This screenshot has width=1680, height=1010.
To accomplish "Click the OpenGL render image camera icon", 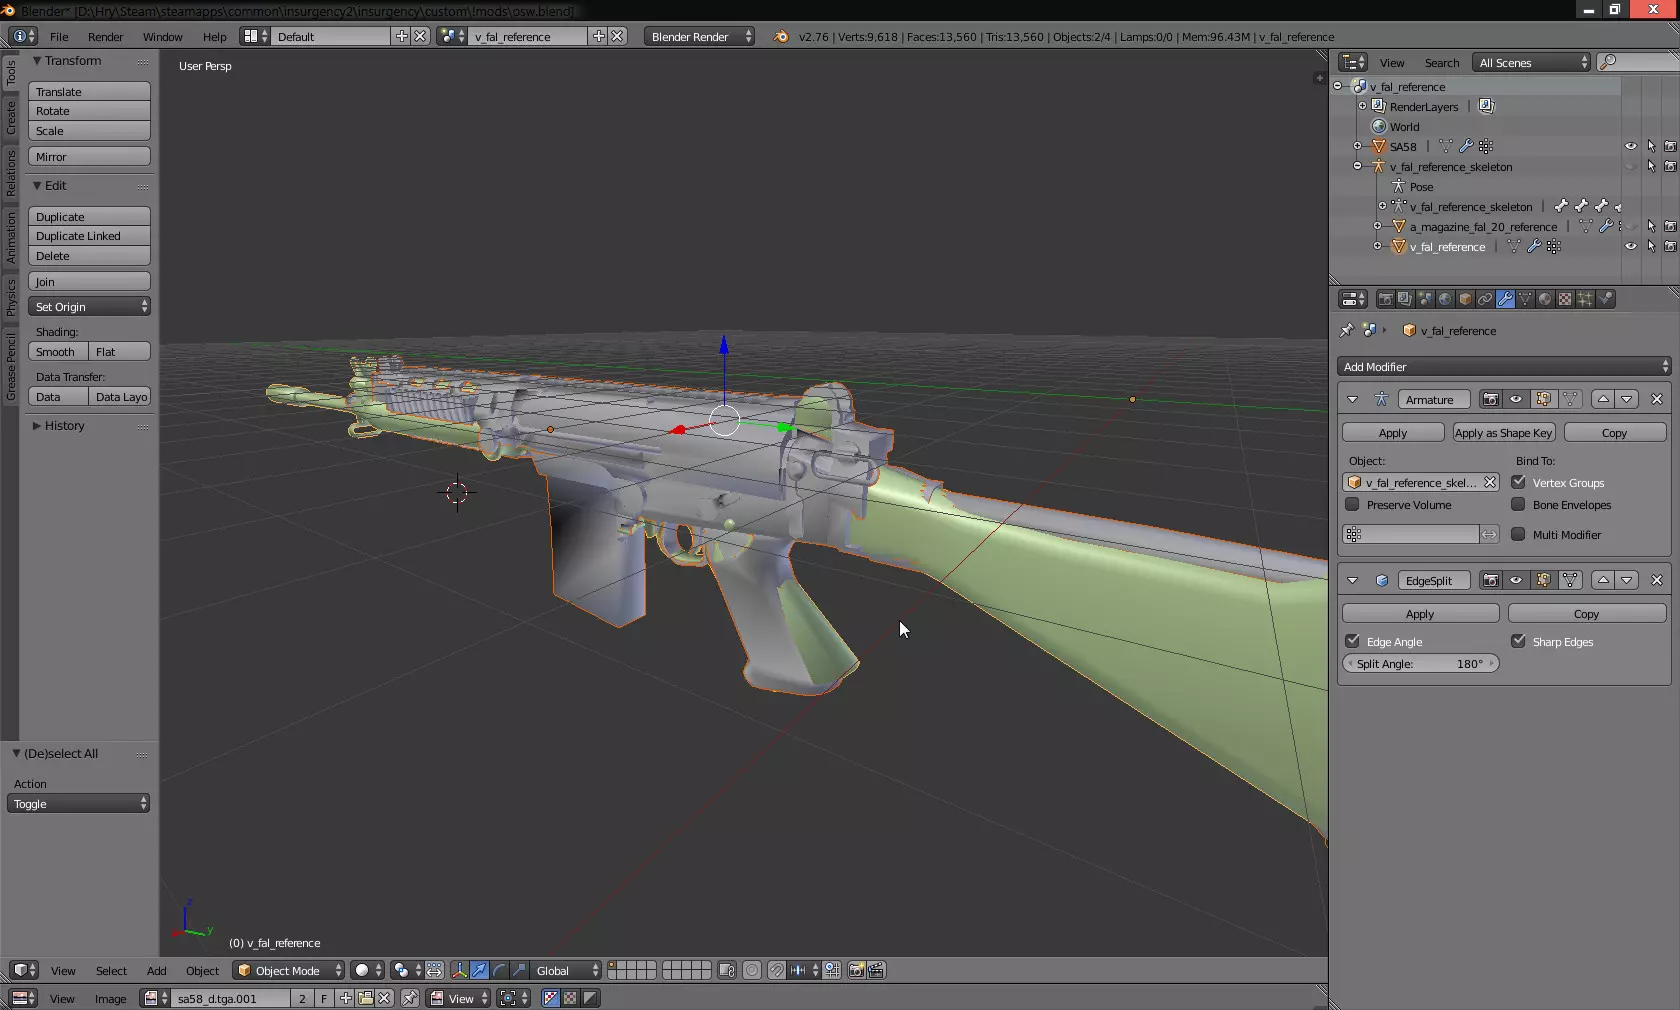I will (x=856, y=970).
